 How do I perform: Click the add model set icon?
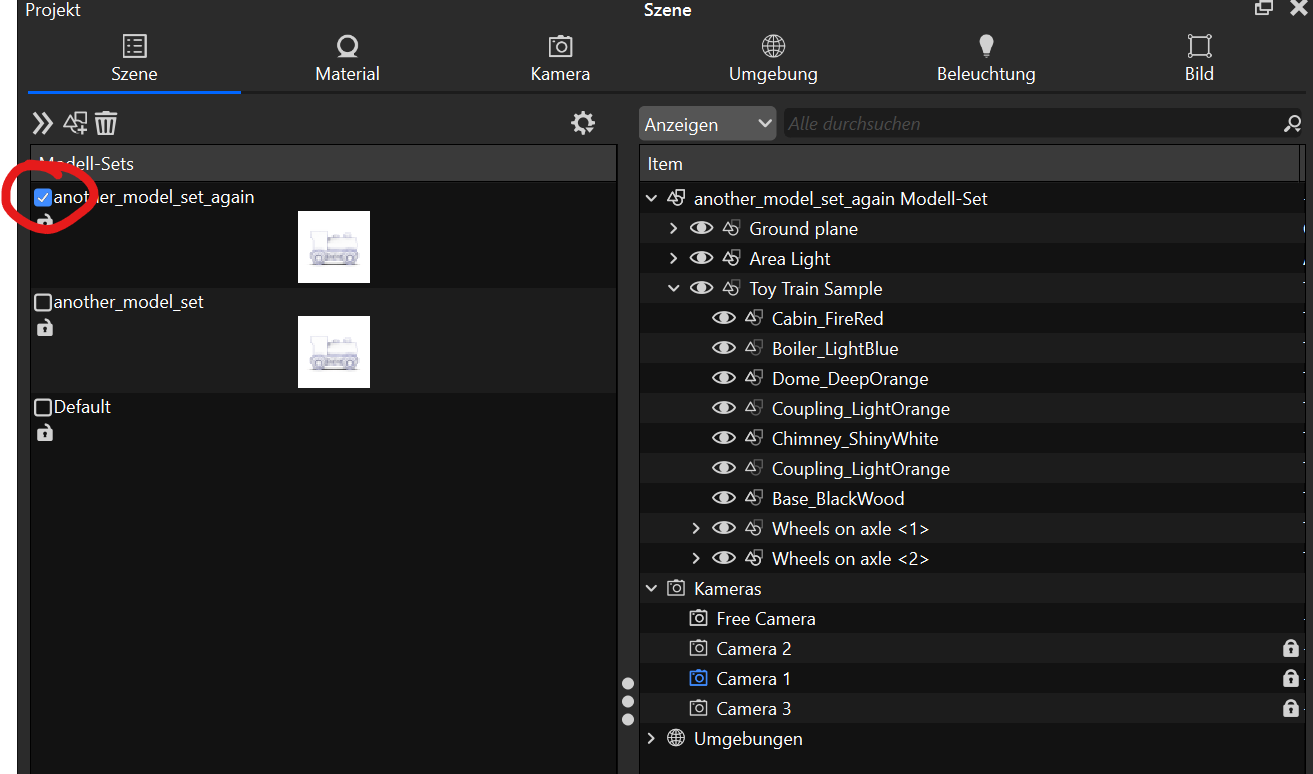[x=75, y=123]
